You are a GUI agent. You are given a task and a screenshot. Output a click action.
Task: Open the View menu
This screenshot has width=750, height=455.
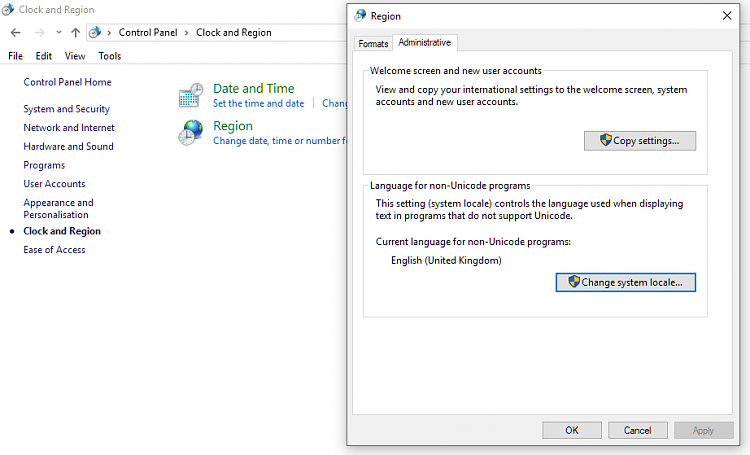(75, 56)
